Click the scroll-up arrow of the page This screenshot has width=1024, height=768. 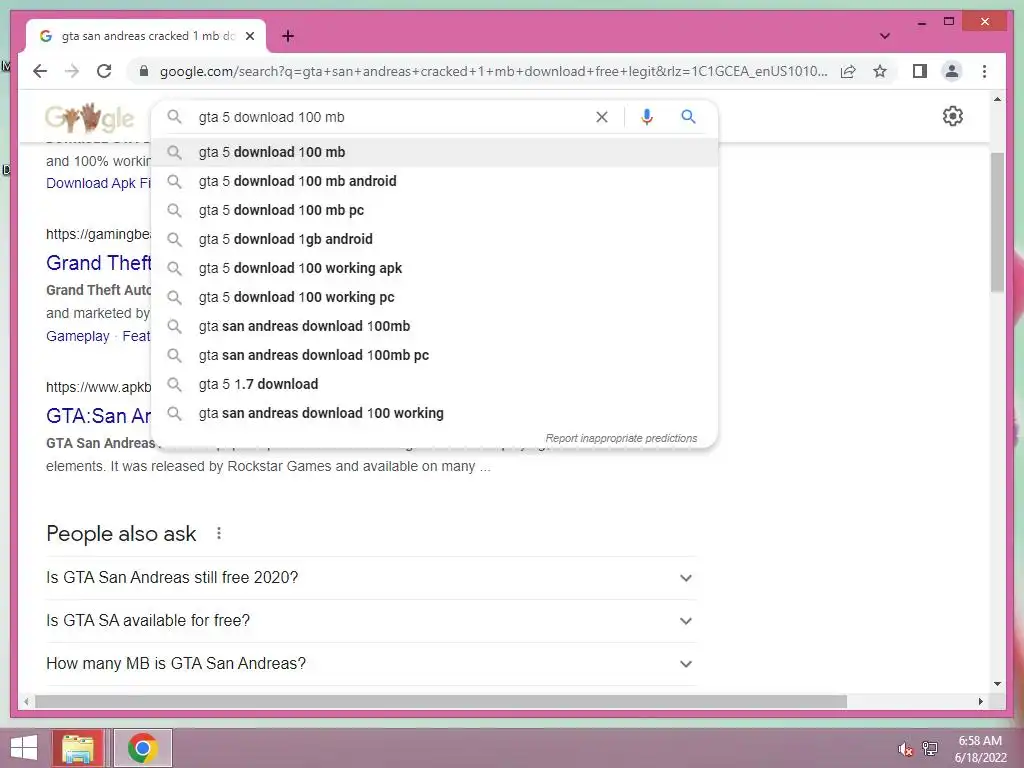997,99
